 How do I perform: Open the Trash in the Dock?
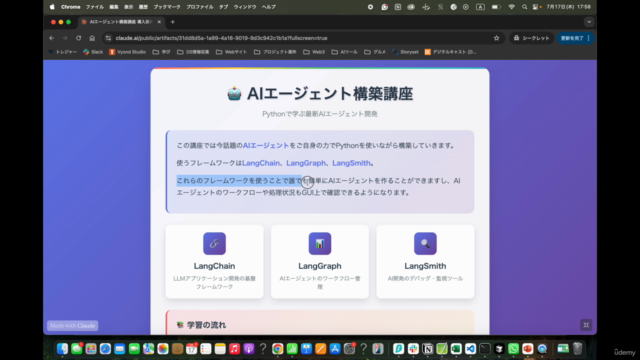point(577,349)
